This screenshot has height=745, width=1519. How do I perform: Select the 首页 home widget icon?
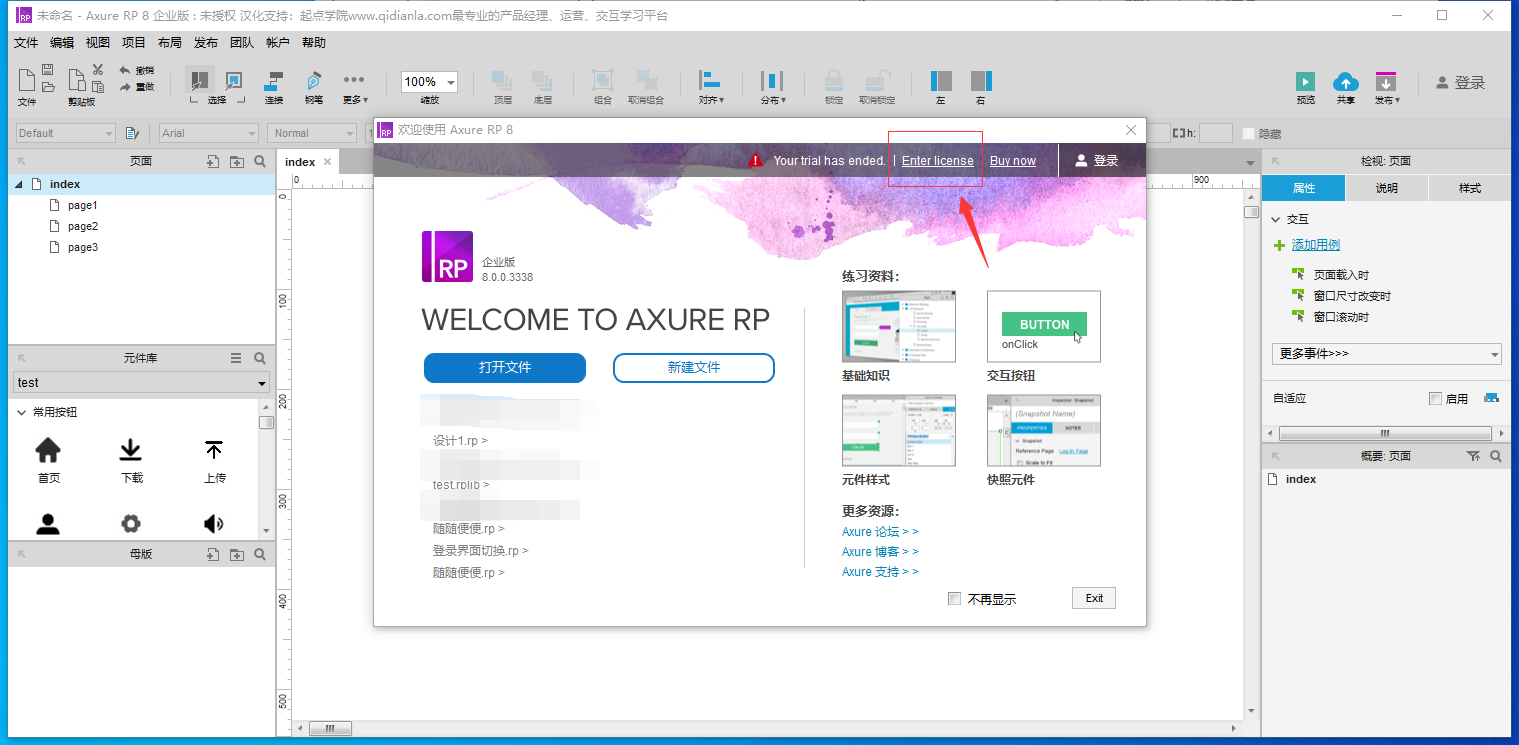coord(48,450)
